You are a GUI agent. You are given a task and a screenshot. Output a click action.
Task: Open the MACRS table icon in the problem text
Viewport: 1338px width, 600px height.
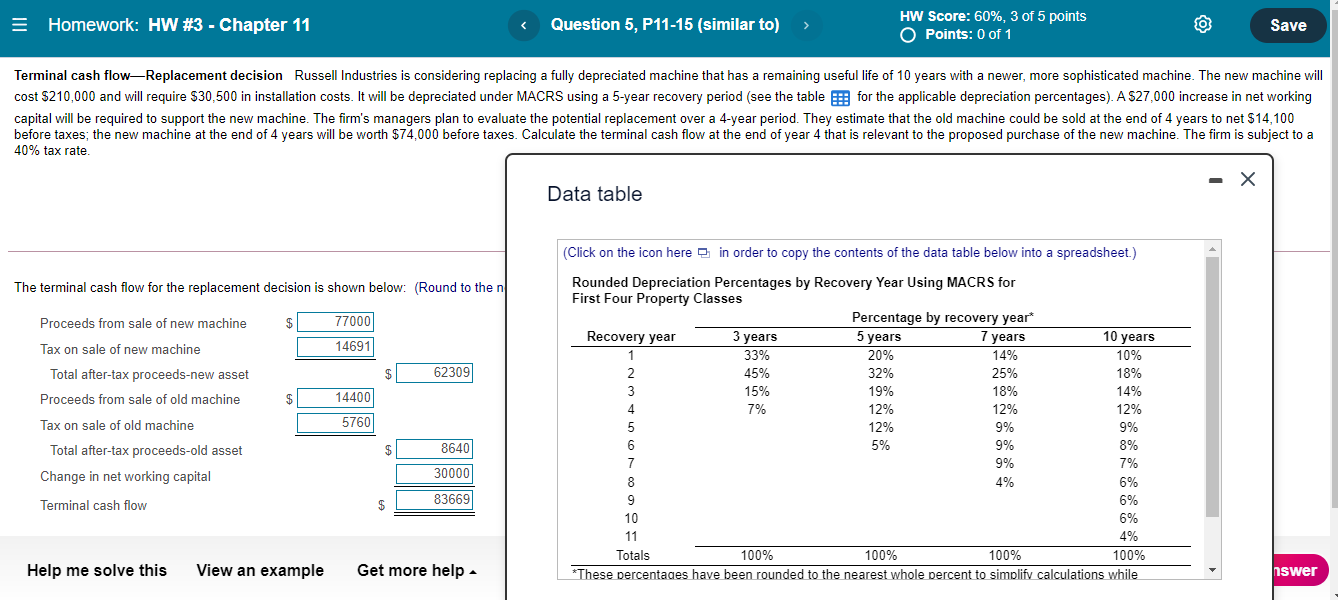coord(838,97)
